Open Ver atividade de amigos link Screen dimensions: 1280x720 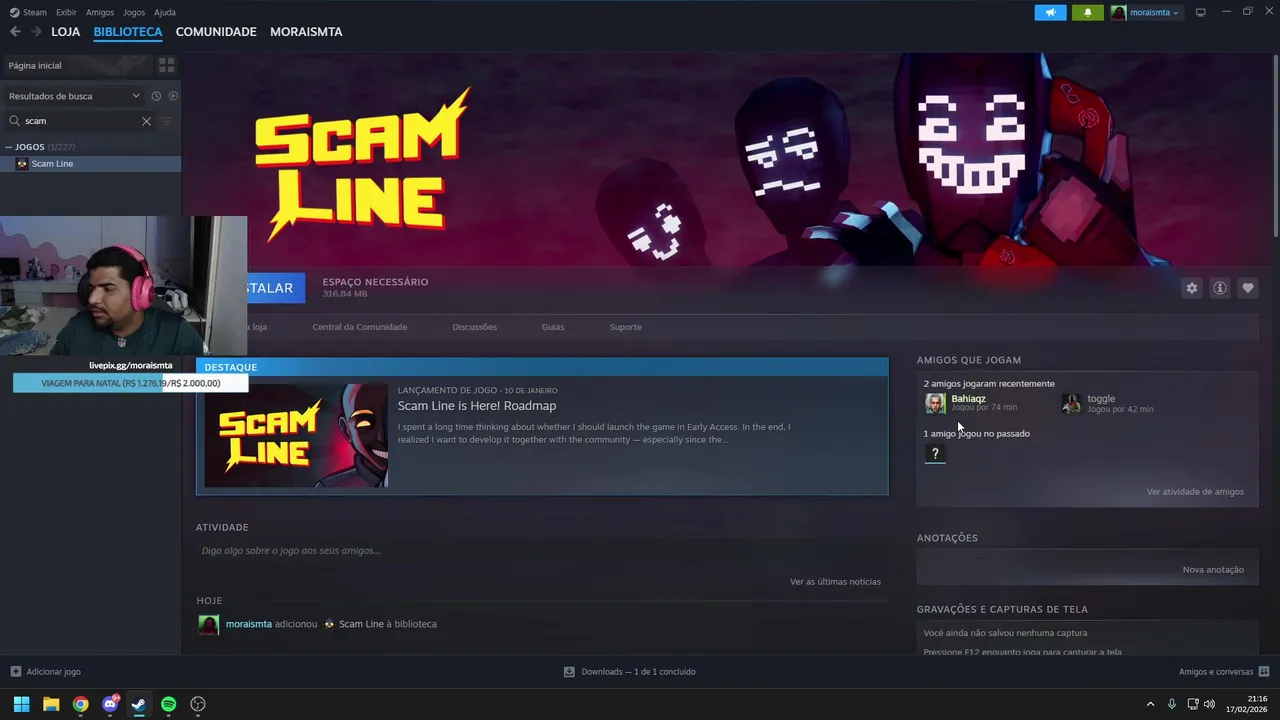pos(1195,492)
